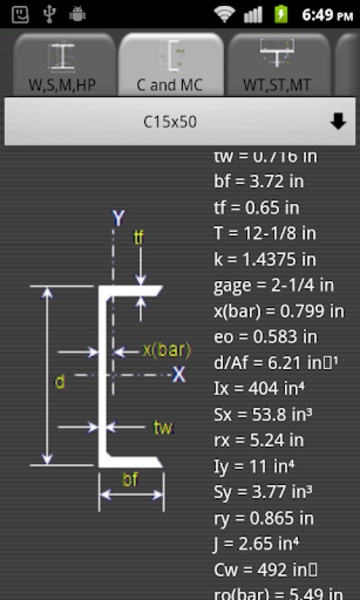Select the 'x(bar) = 0.799 in' row
This screenshot has width=360, height=600.
(279, 311)
